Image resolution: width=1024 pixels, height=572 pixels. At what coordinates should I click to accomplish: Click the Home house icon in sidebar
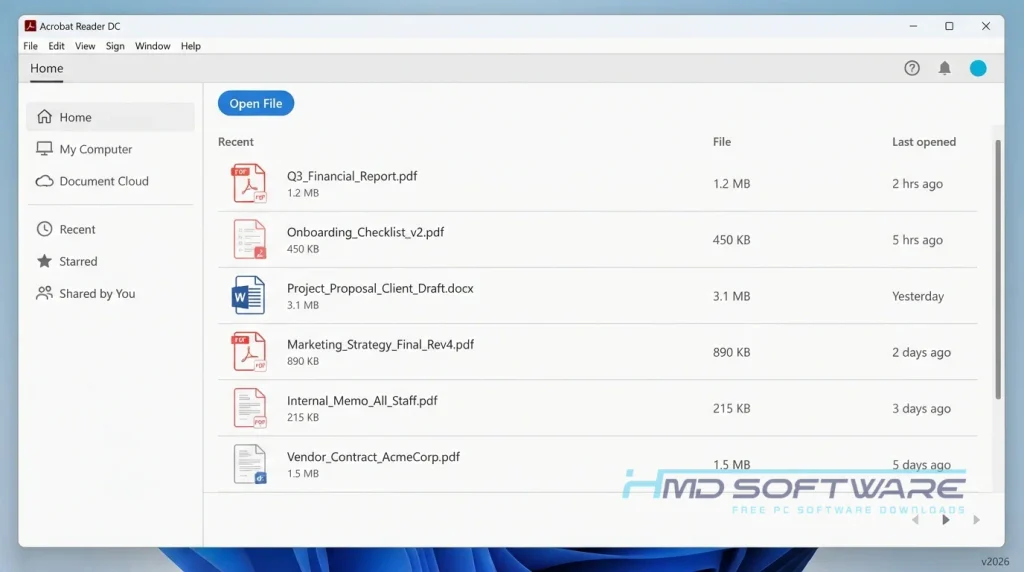pos(44,117)
